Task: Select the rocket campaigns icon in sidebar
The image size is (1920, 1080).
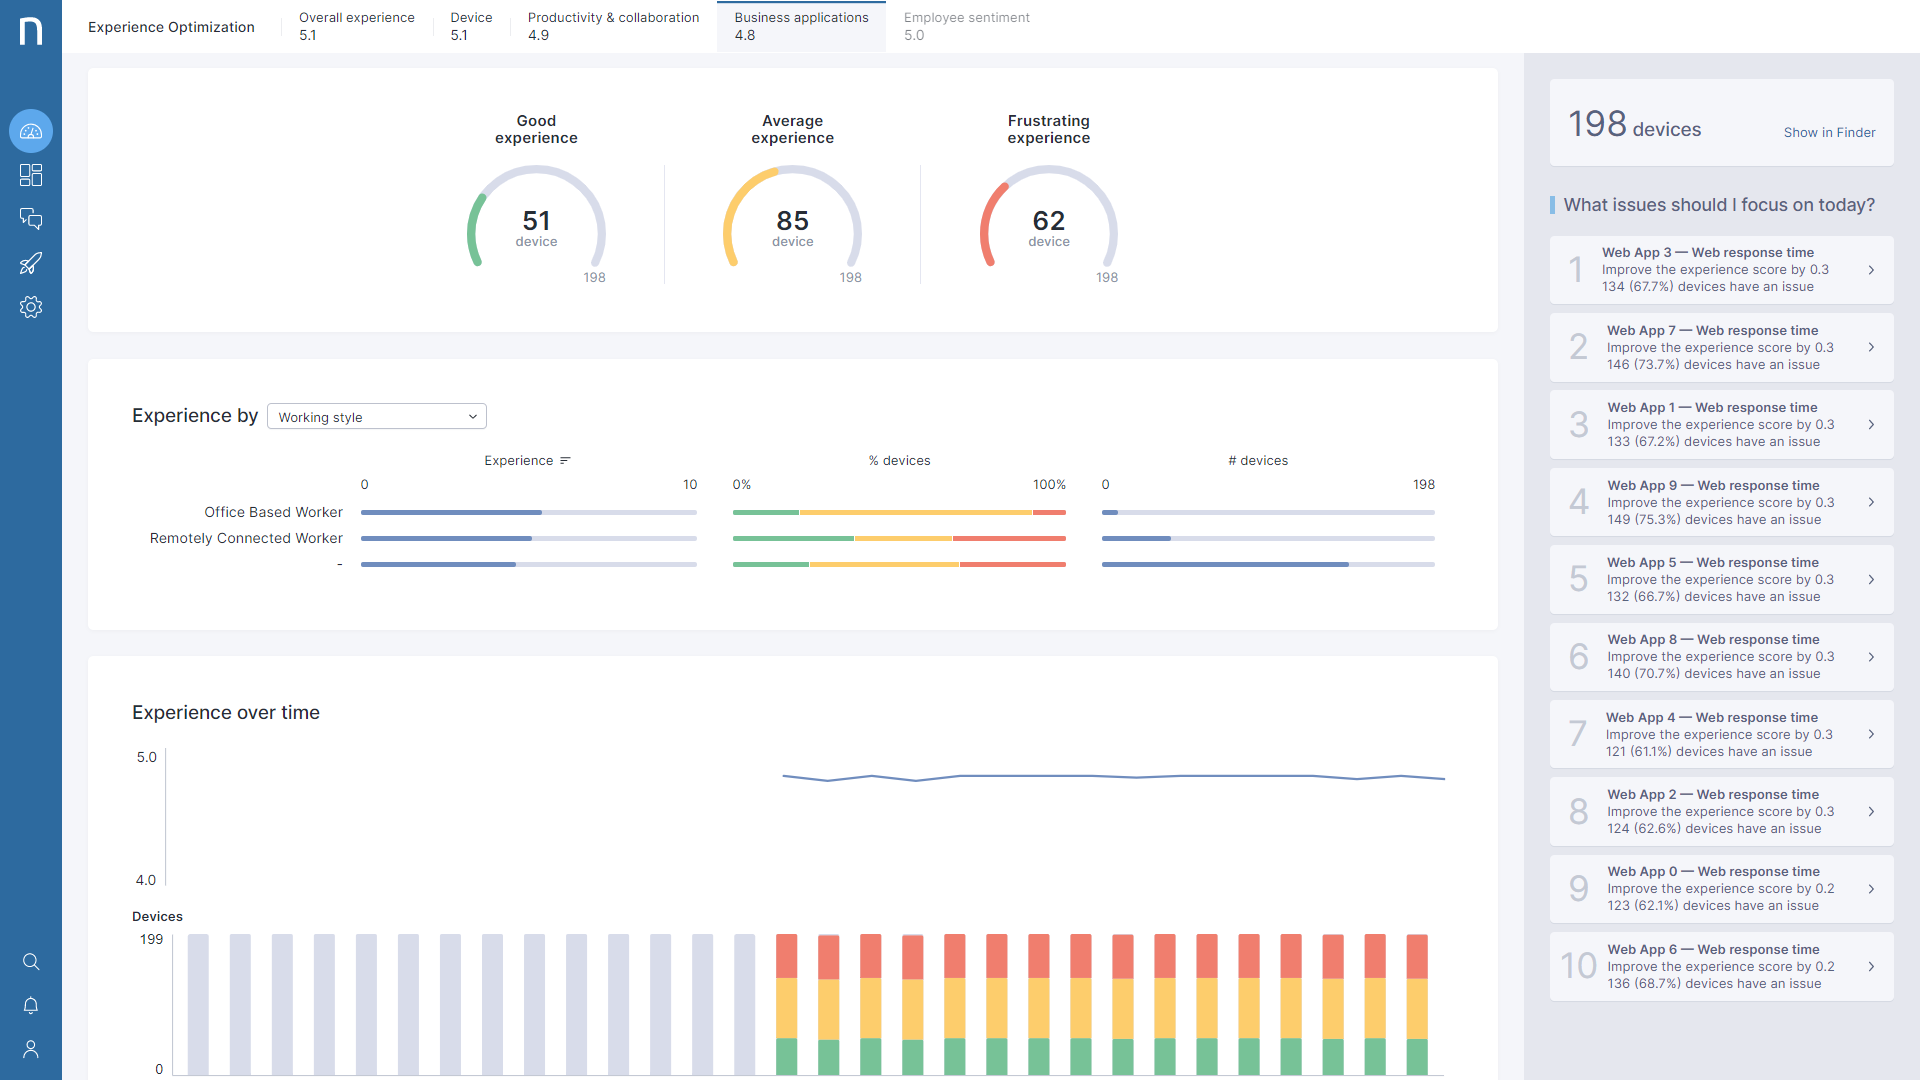Action: (31, 263)
